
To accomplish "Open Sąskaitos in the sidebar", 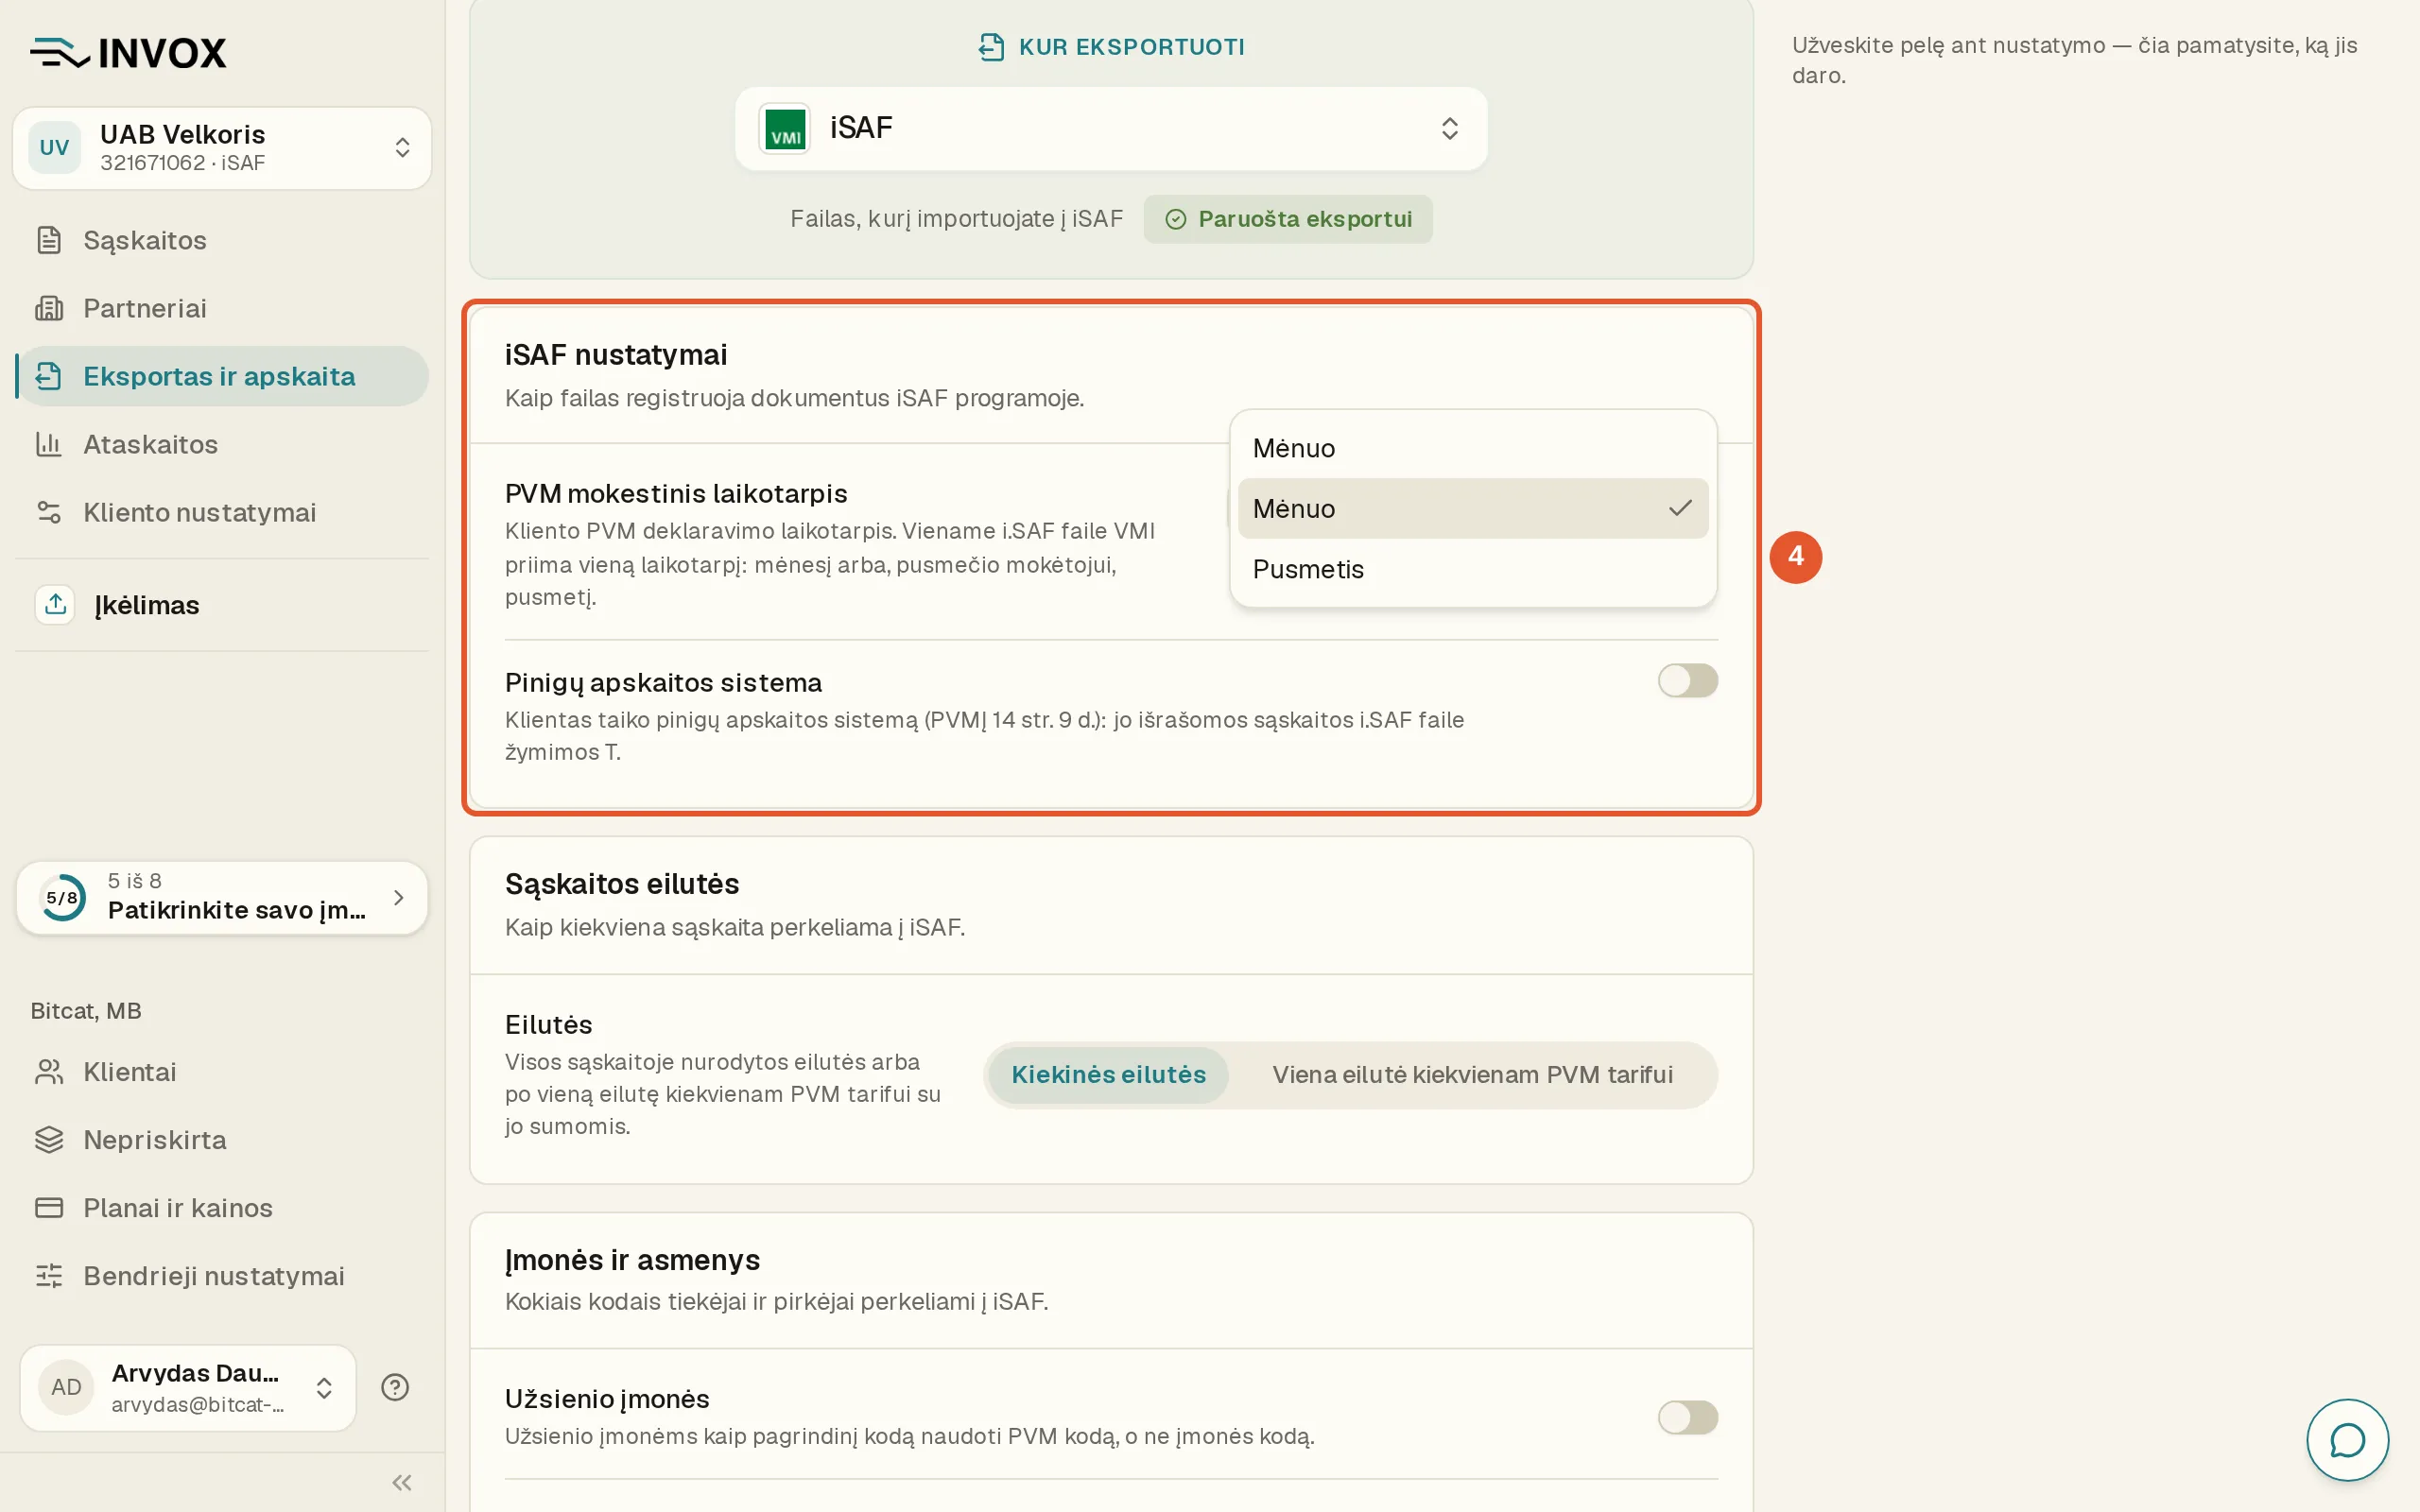I will coord(222,240).
